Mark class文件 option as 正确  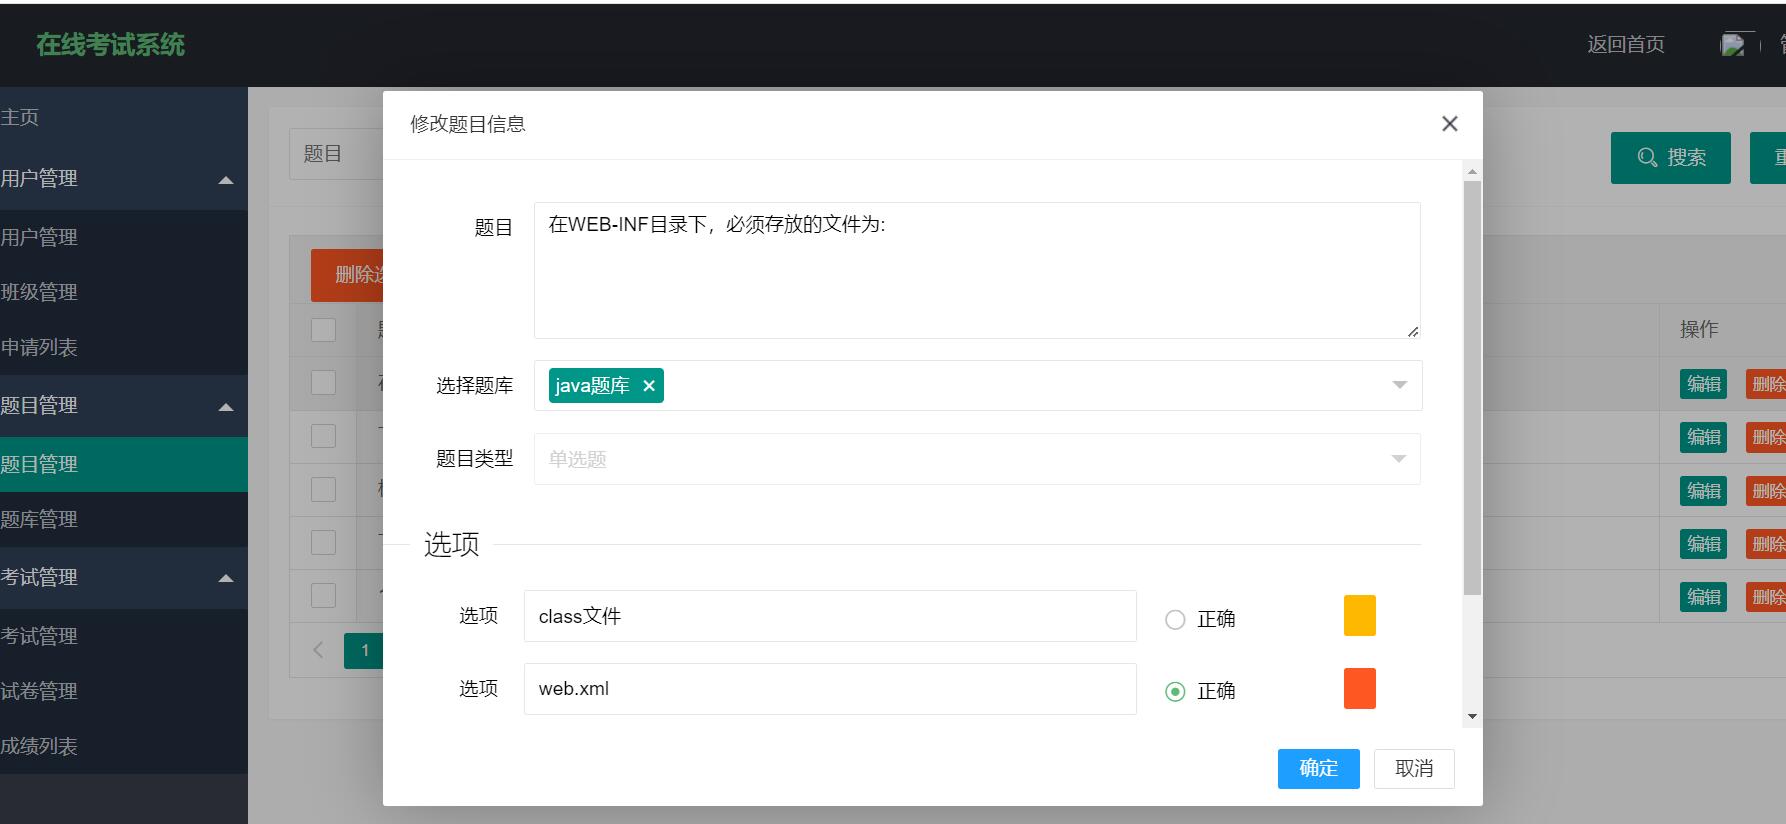[1175, 620]
